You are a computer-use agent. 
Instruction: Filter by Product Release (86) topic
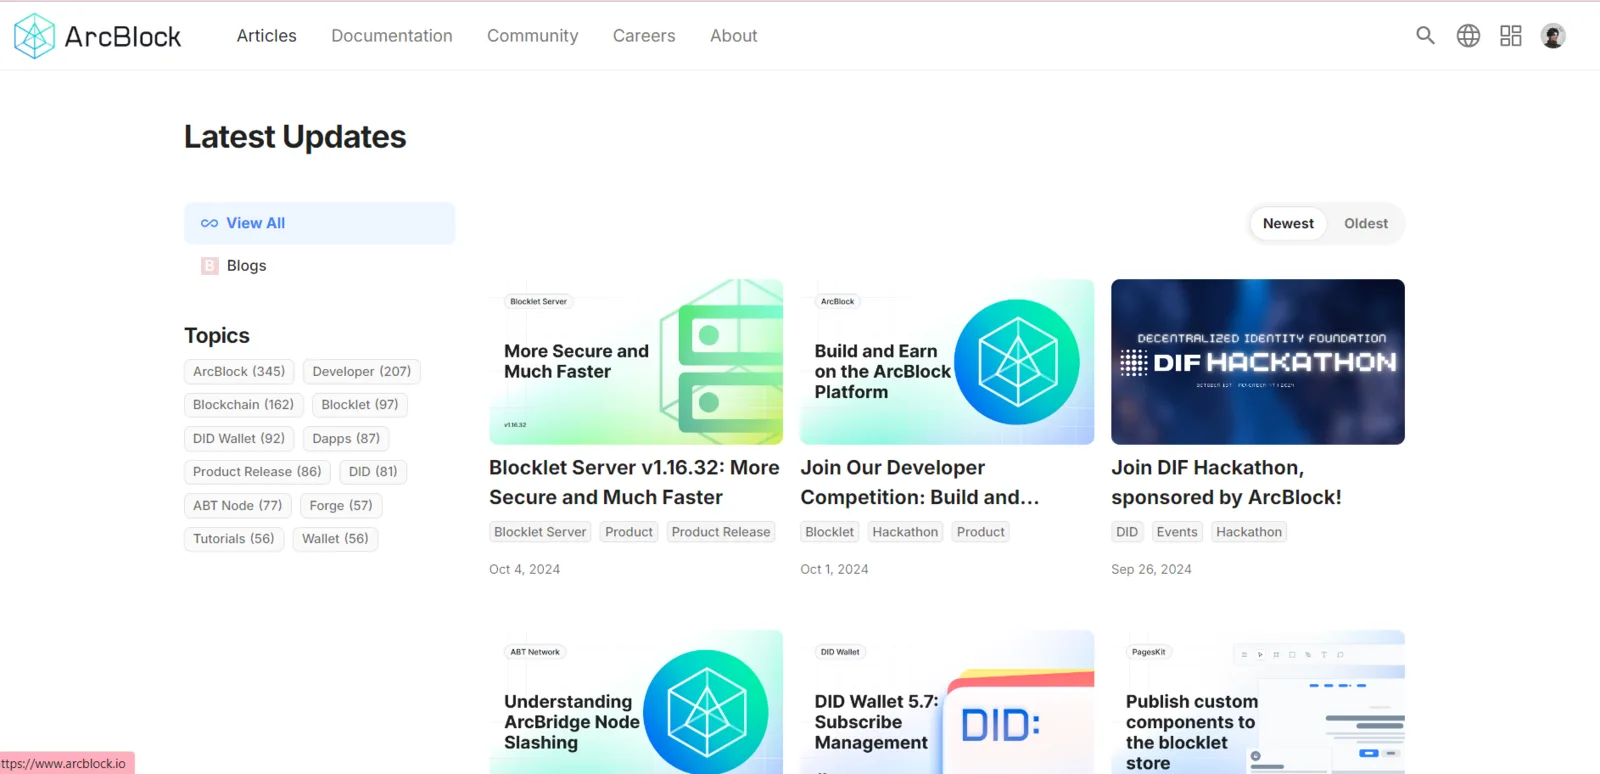[x=257, y=472]
